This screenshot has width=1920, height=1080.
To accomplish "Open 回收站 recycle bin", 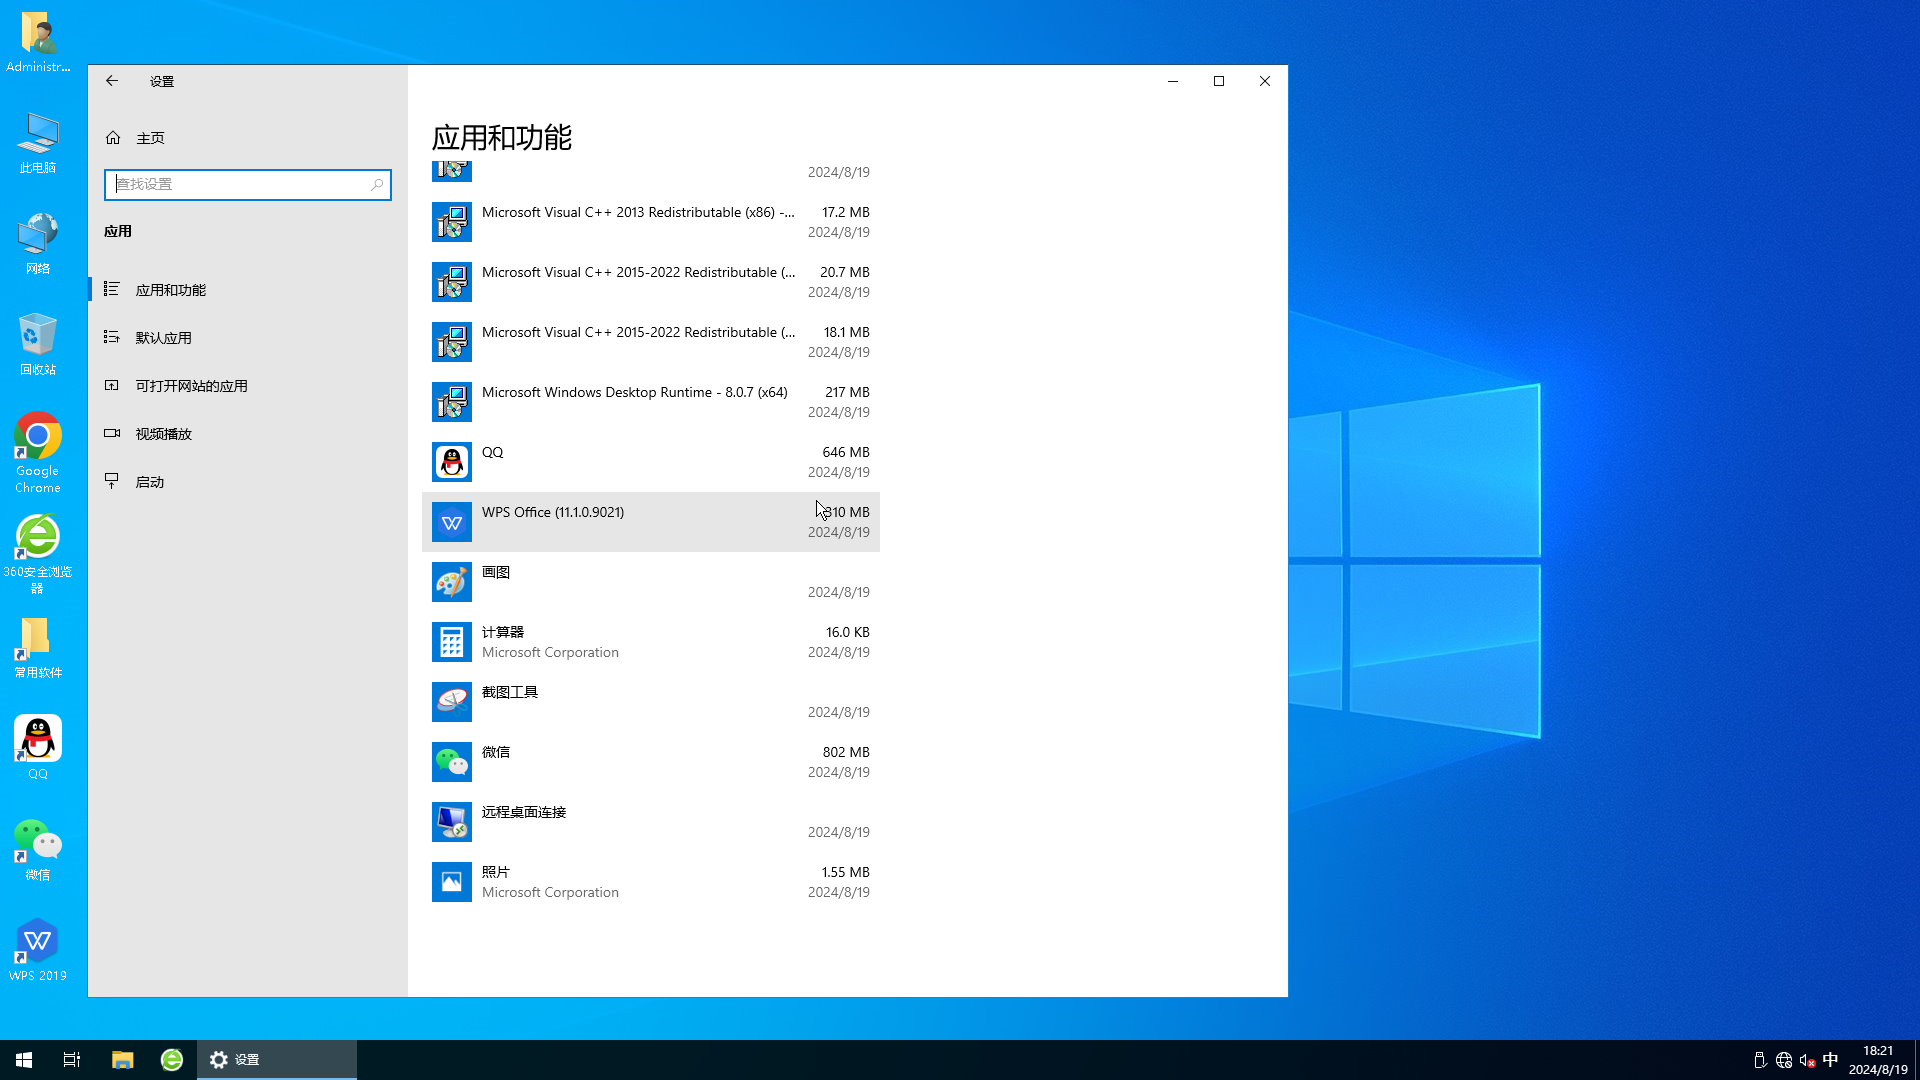I will point(38,345).
